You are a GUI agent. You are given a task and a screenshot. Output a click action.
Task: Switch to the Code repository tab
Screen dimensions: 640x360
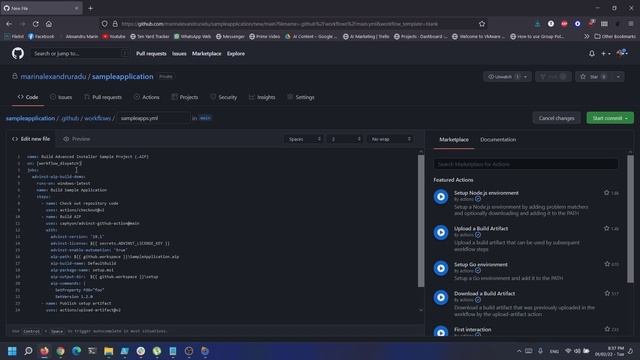pyautogui.click(x=28, y=97)
